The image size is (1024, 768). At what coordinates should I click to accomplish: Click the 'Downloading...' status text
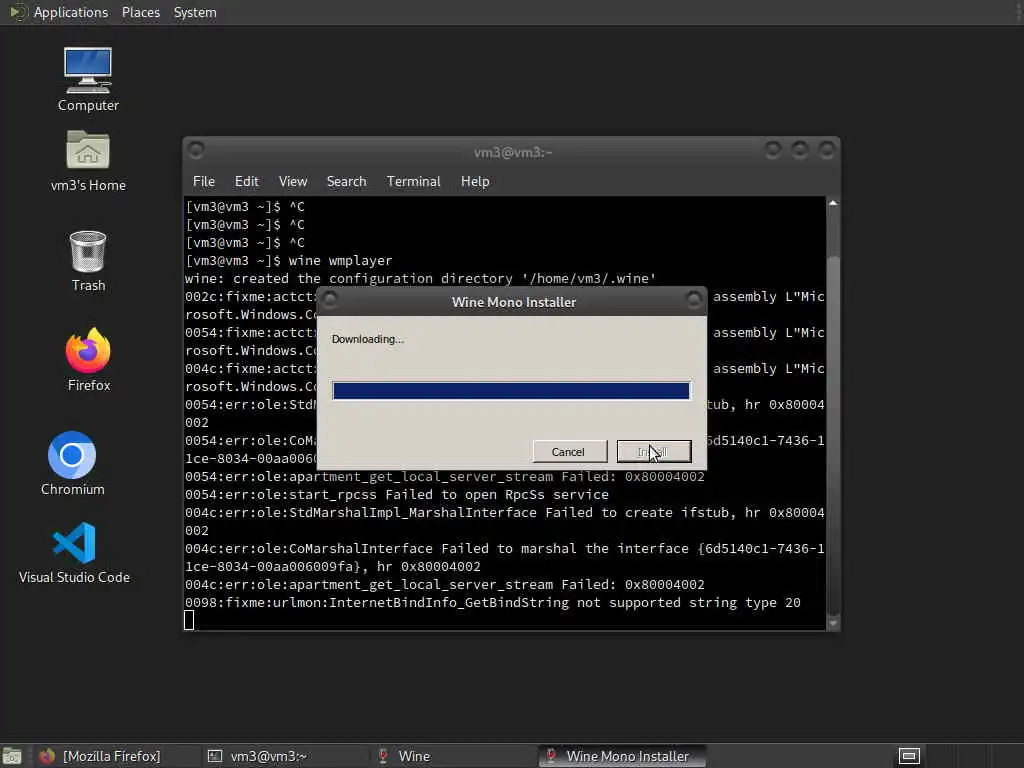point(368,339)
